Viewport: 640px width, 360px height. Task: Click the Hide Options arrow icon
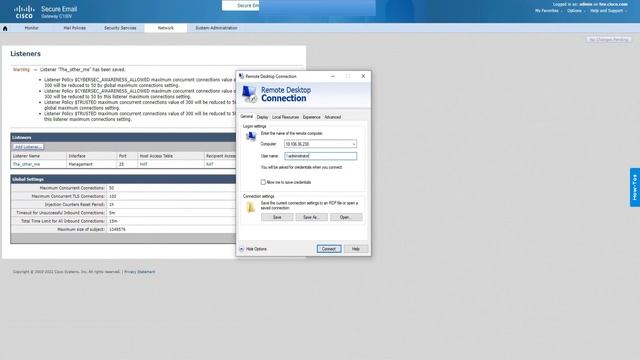click(241, 249)
